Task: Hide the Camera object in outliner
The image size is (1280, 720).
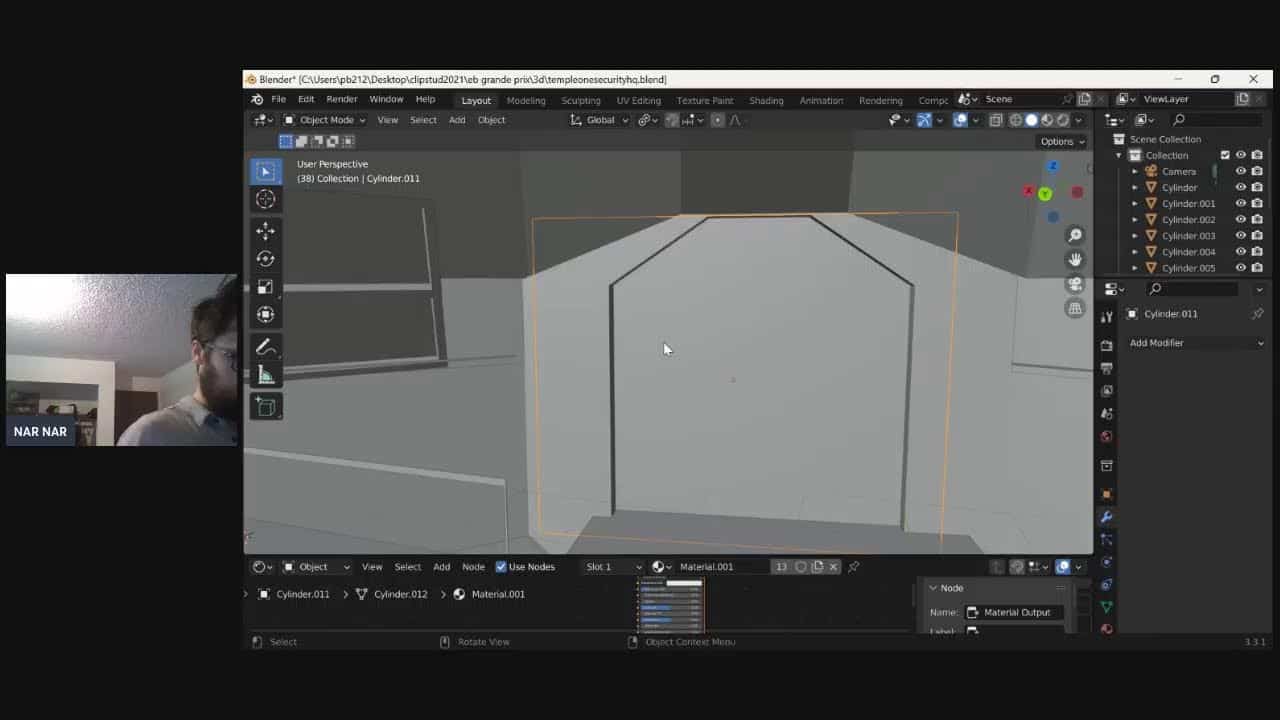Action: point(1240,171)
